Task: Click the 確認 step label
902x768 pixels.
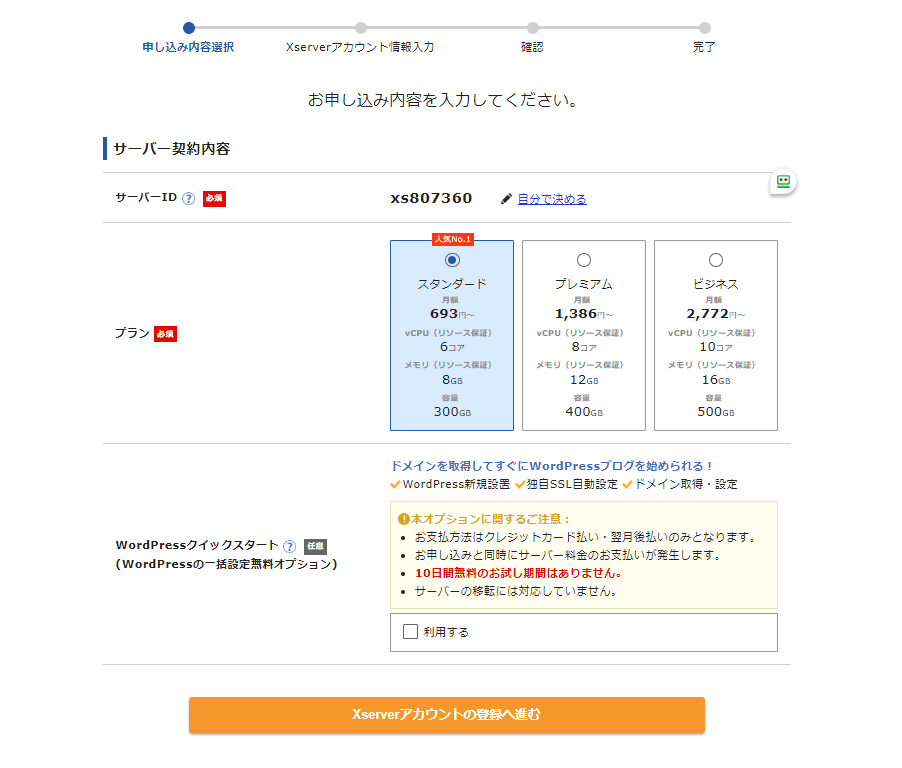Action: pyautogui.click(x=532, y=47)
